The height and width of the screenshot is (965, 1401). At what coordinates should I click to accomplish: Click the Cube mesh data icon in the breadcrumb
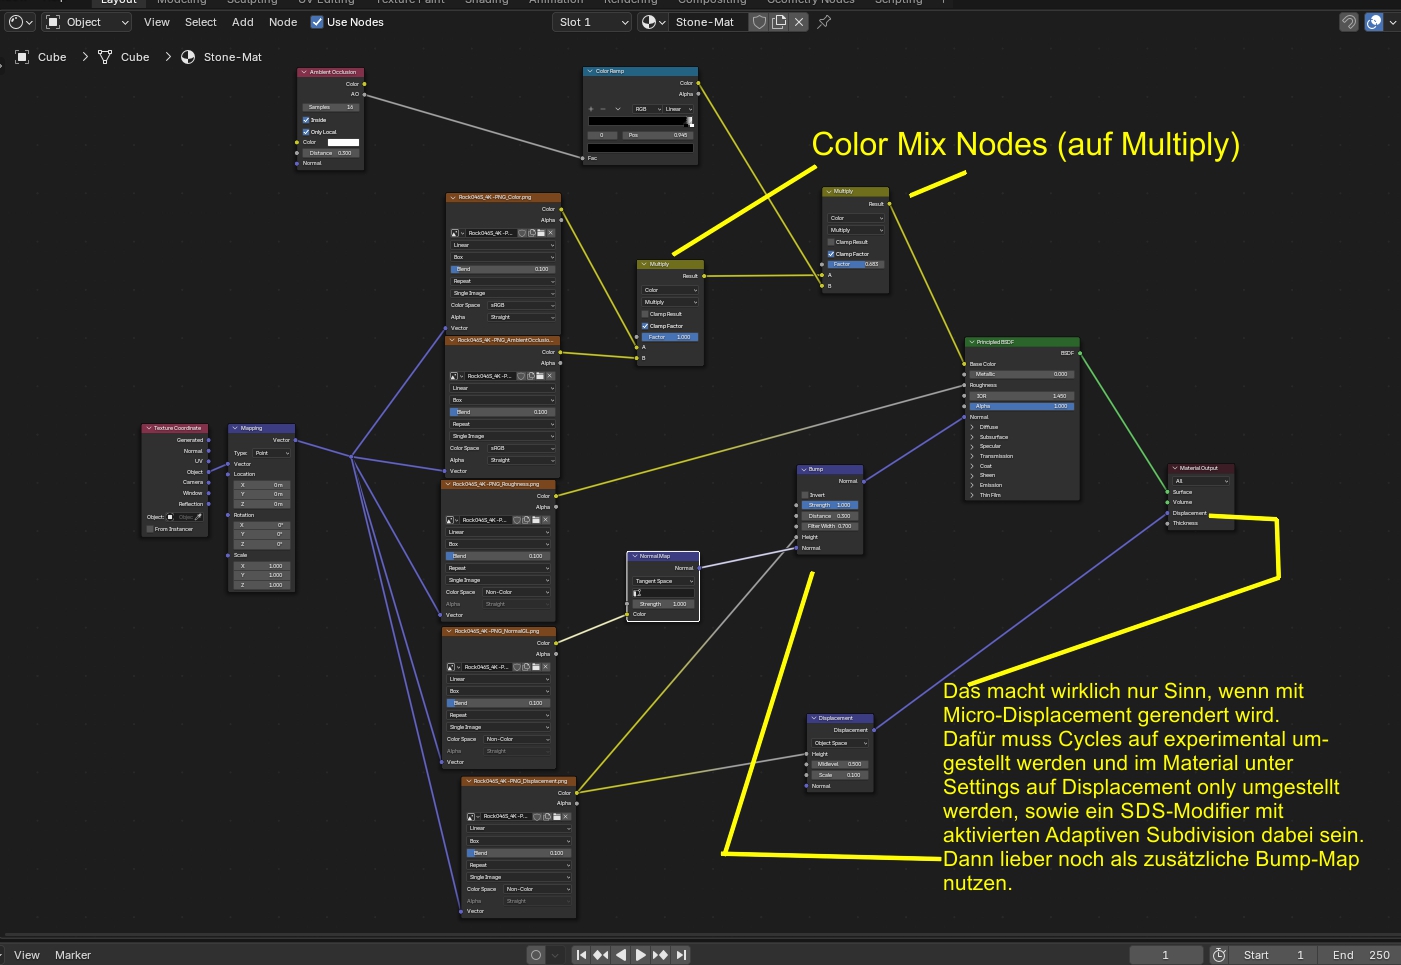pyautogui.click(x=105, y=57)
